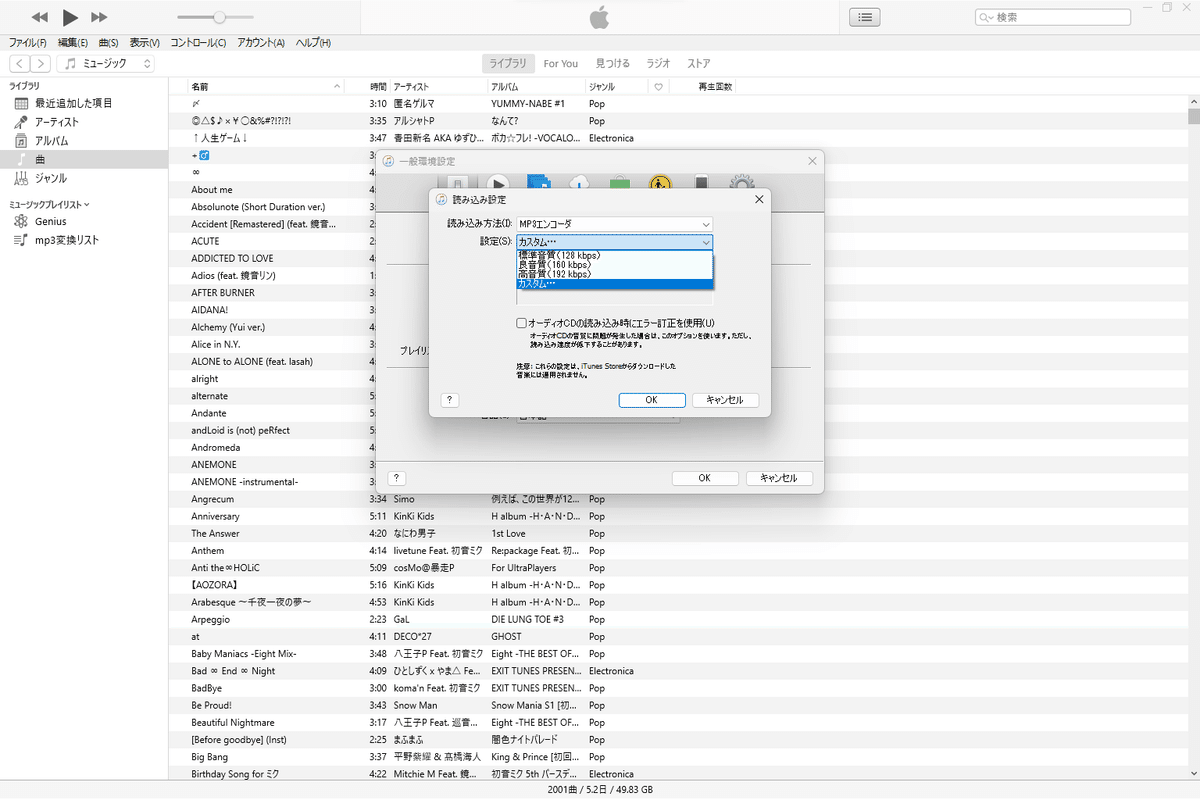
Task: Enable error correction for audio CD import
Action: coord(521,323)
